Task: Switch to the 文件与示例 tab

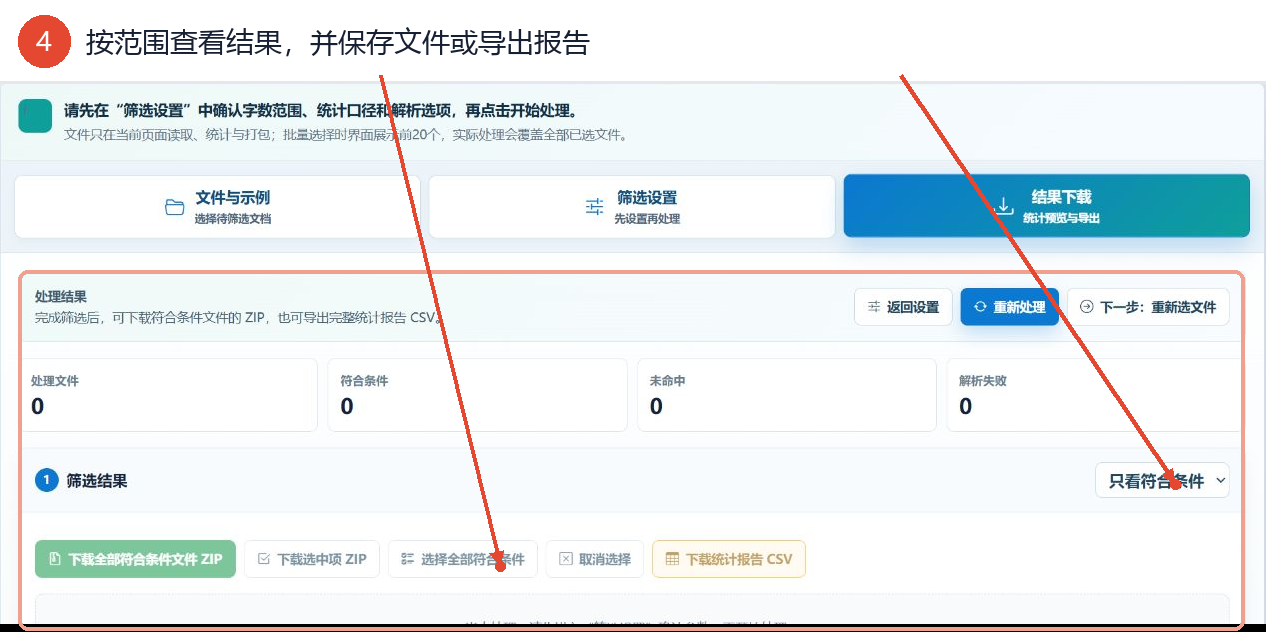Action: point(217,207)
